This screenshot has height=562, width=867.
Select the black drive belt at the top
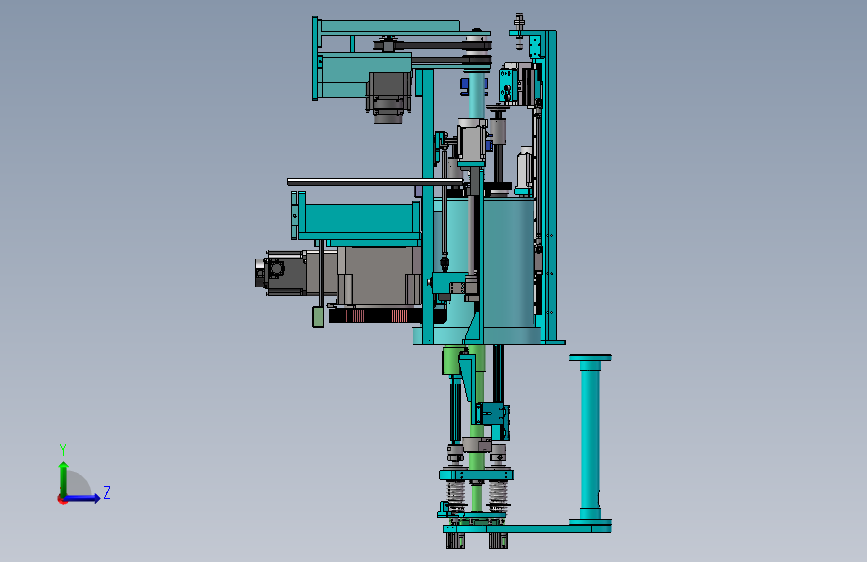coord(433,45)
